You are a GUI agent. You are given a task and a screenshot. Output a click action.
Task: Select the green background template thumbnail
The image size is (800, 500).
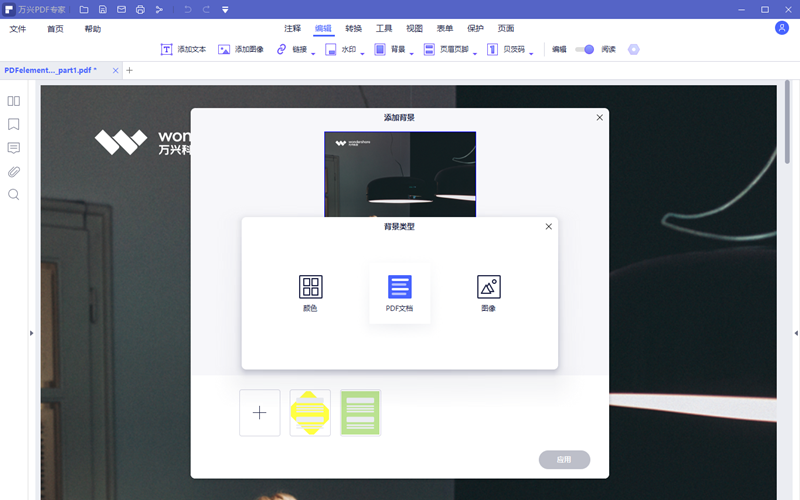click(360, 412)
